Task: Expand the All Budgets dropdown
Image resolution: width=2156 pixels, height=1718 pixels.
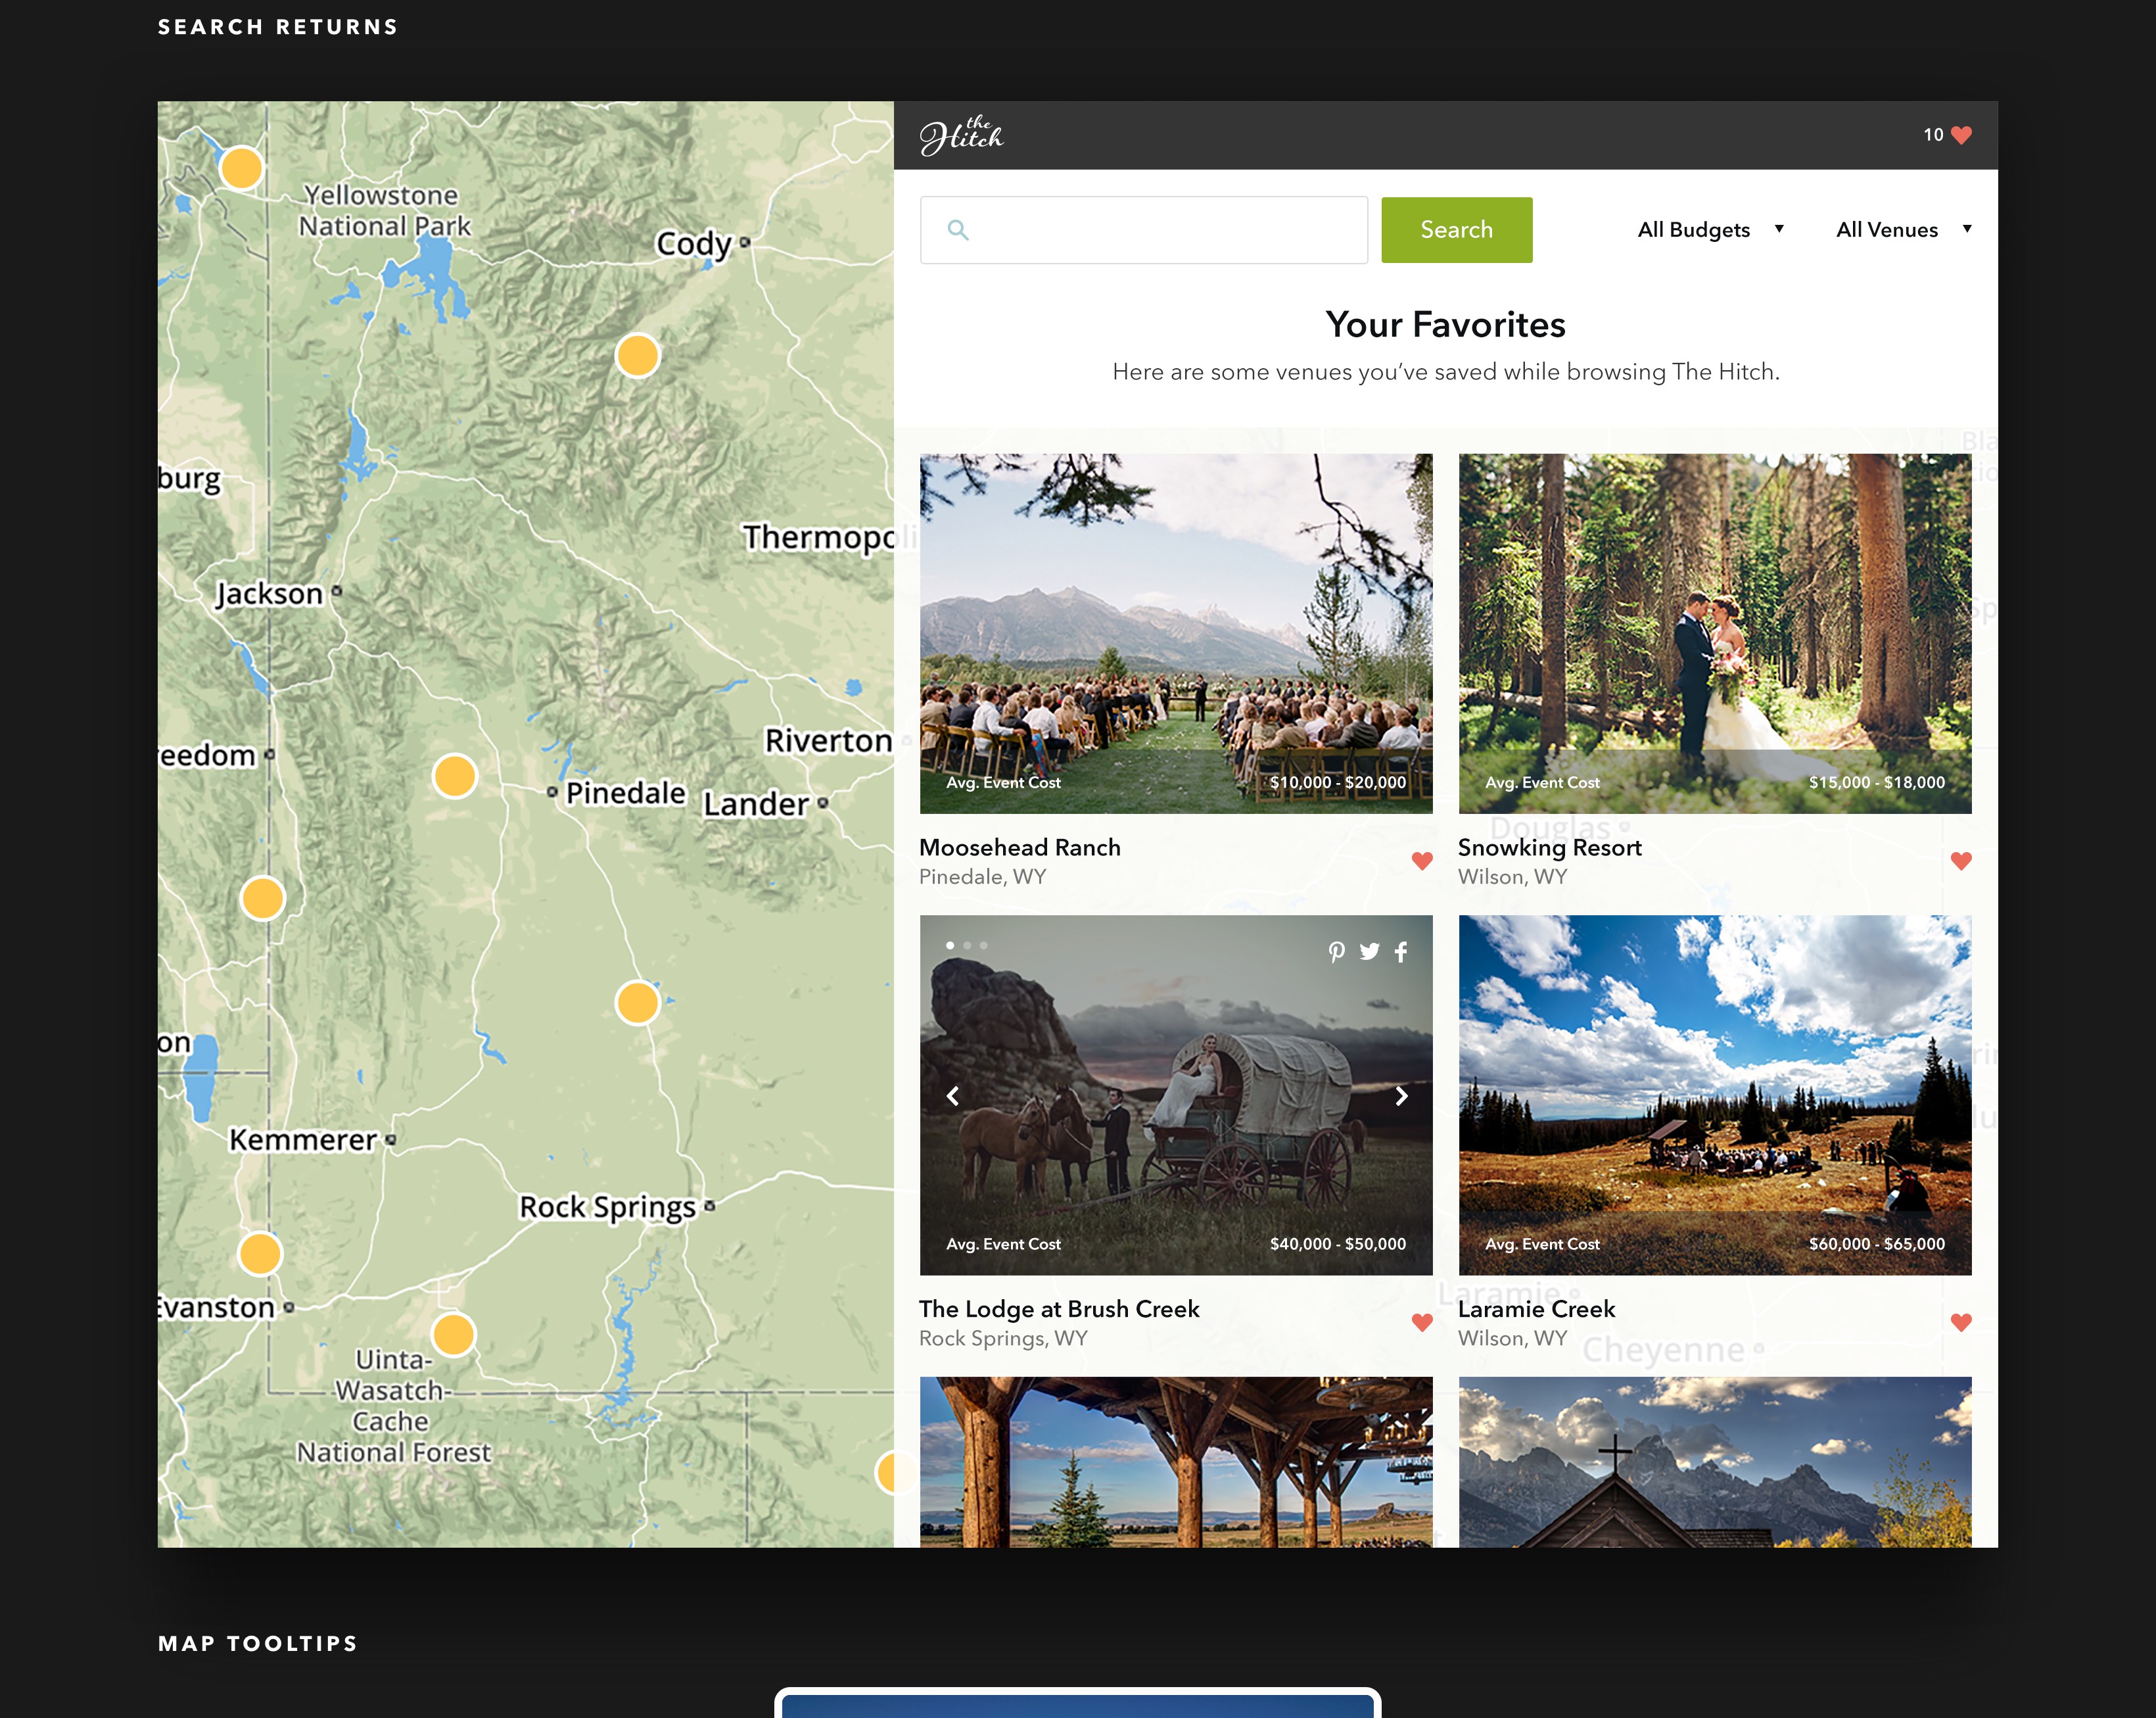Action: pos(1710,230)
